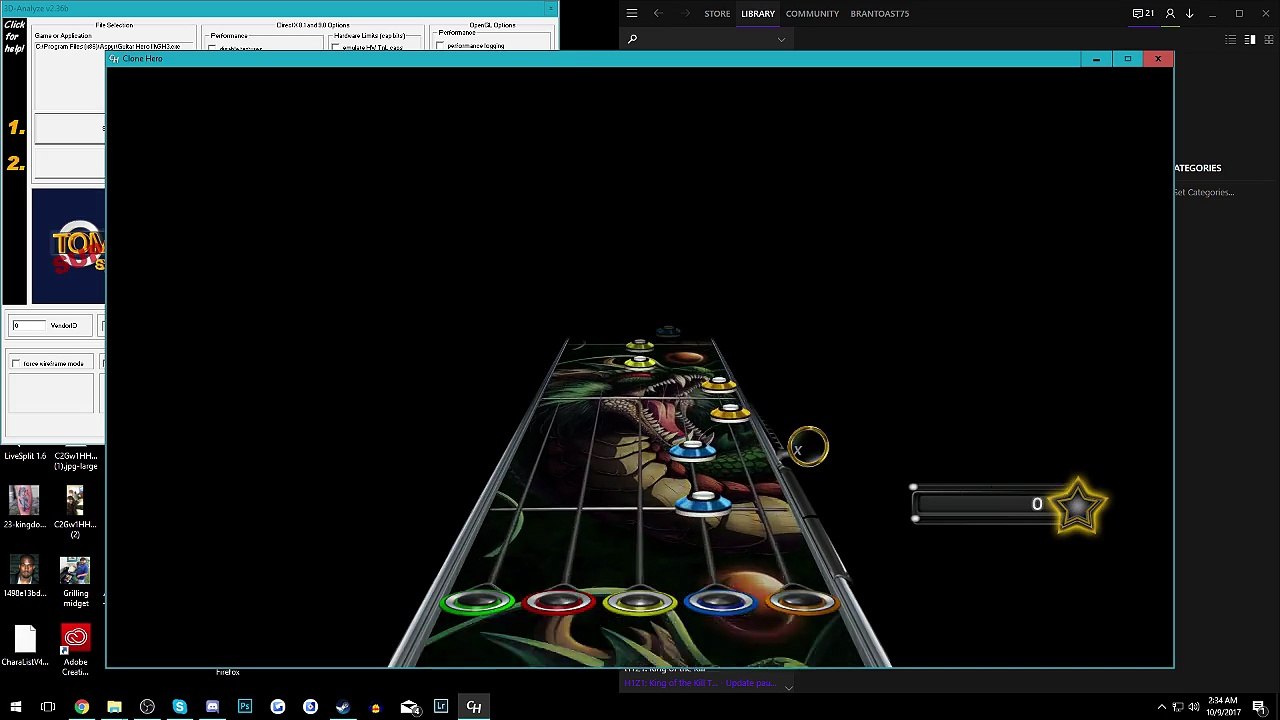Show hidden system tray icons
This screenshot has height=720, width=1280.
click(1162, 707)
